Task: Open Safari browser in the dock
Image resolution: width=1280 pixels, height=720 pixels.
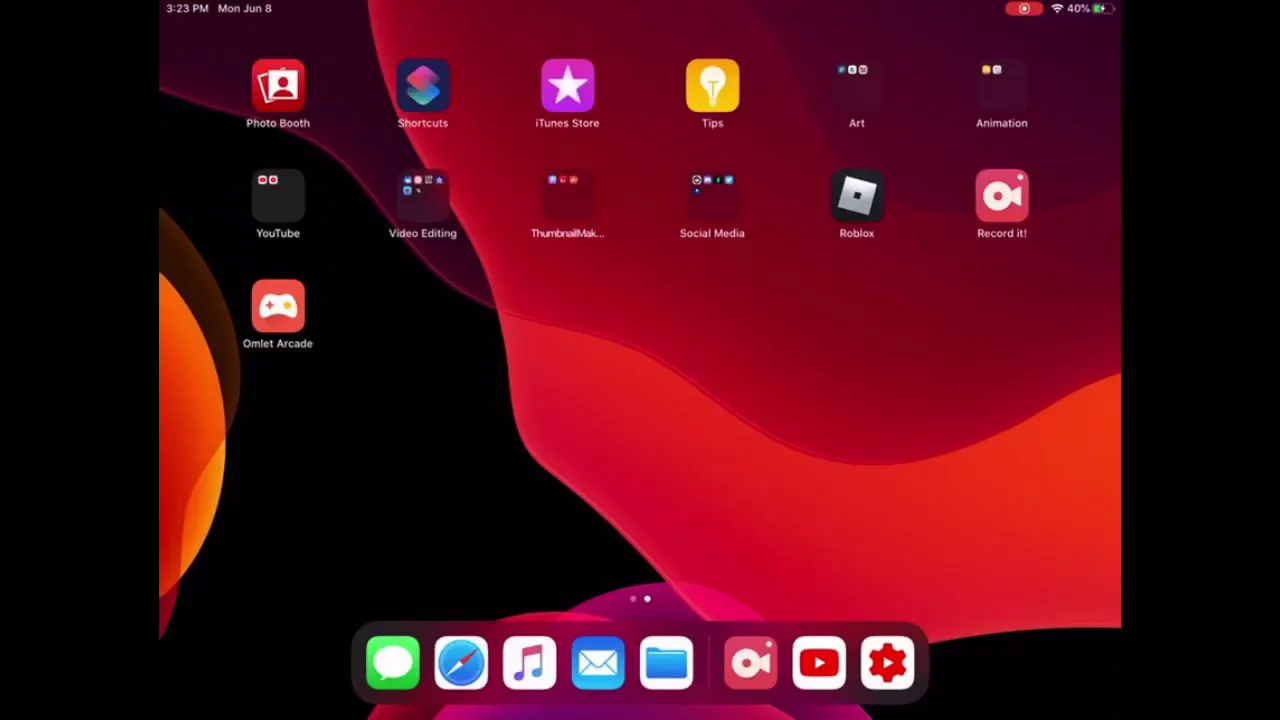Action: tap(461, 663)
